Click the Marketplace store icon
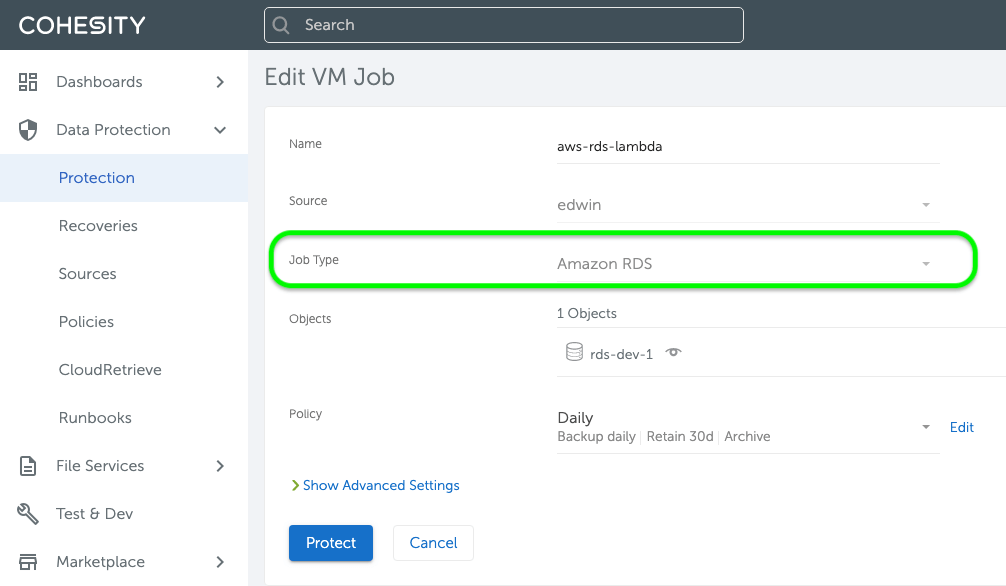 tap(28, 562)
